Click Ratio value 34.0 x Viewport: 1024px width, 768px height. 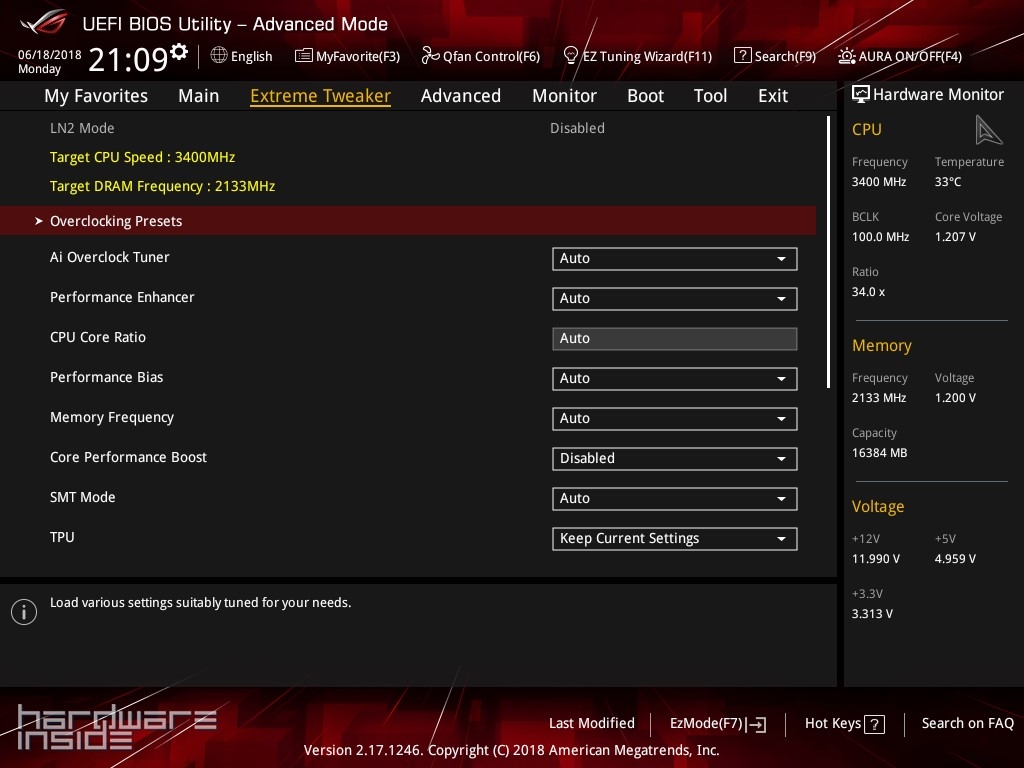pos(868,292)
